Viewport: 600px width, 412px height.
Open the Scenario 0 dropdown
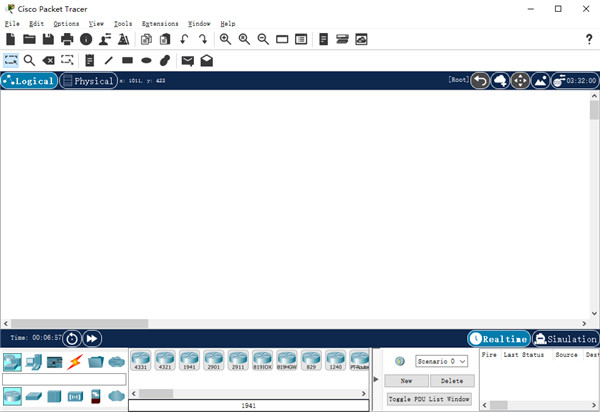[x=442, y=361]
